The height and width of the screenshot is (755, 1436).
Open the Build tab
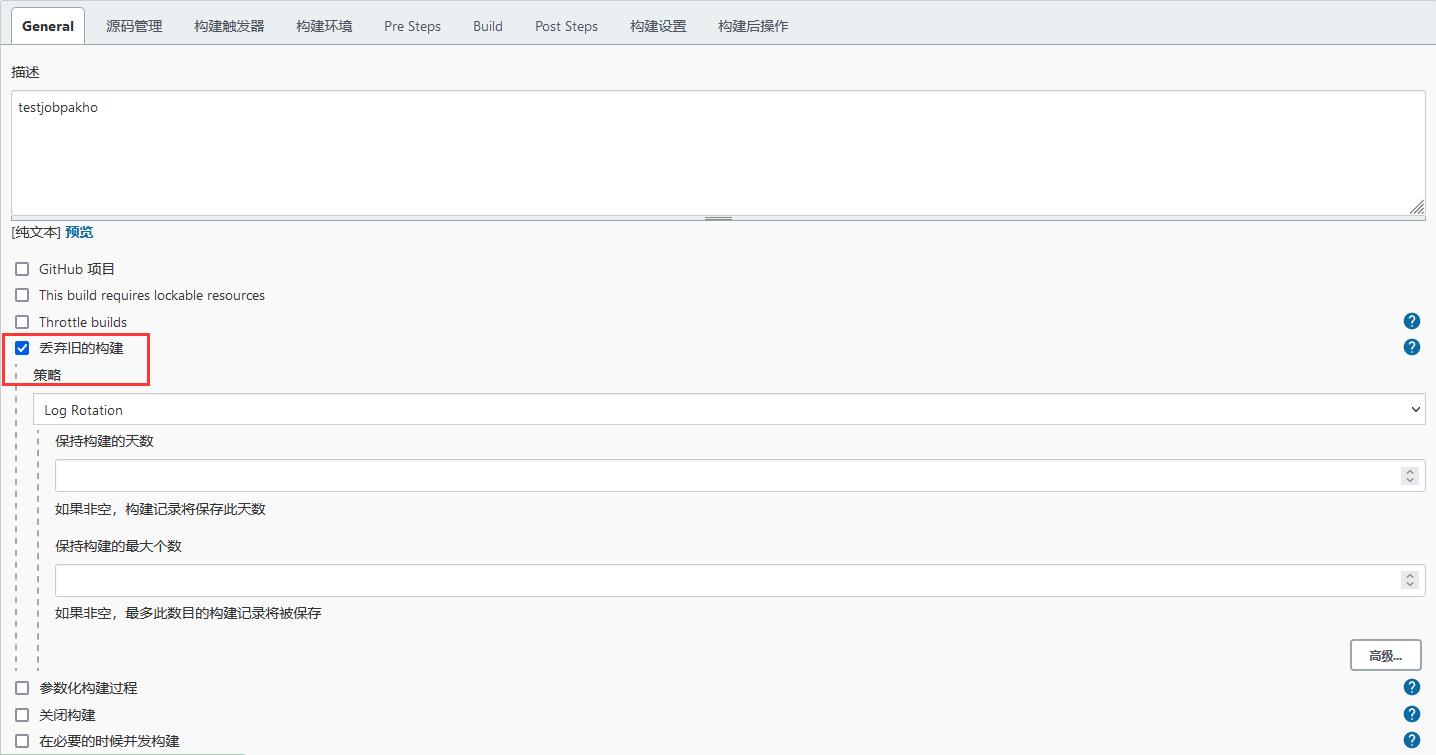(488, 26)
